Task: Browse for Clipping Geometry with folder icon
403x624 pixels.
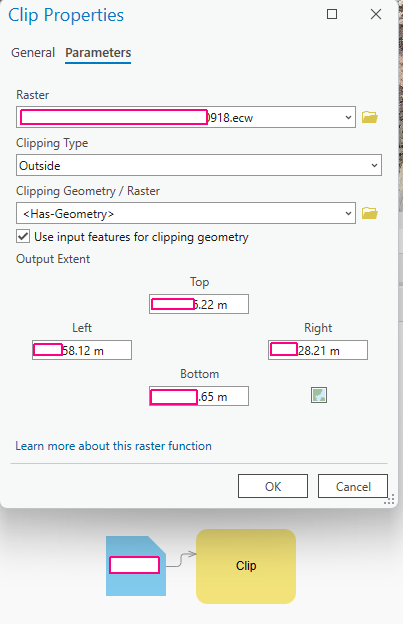Action: (x=370, y=213)
